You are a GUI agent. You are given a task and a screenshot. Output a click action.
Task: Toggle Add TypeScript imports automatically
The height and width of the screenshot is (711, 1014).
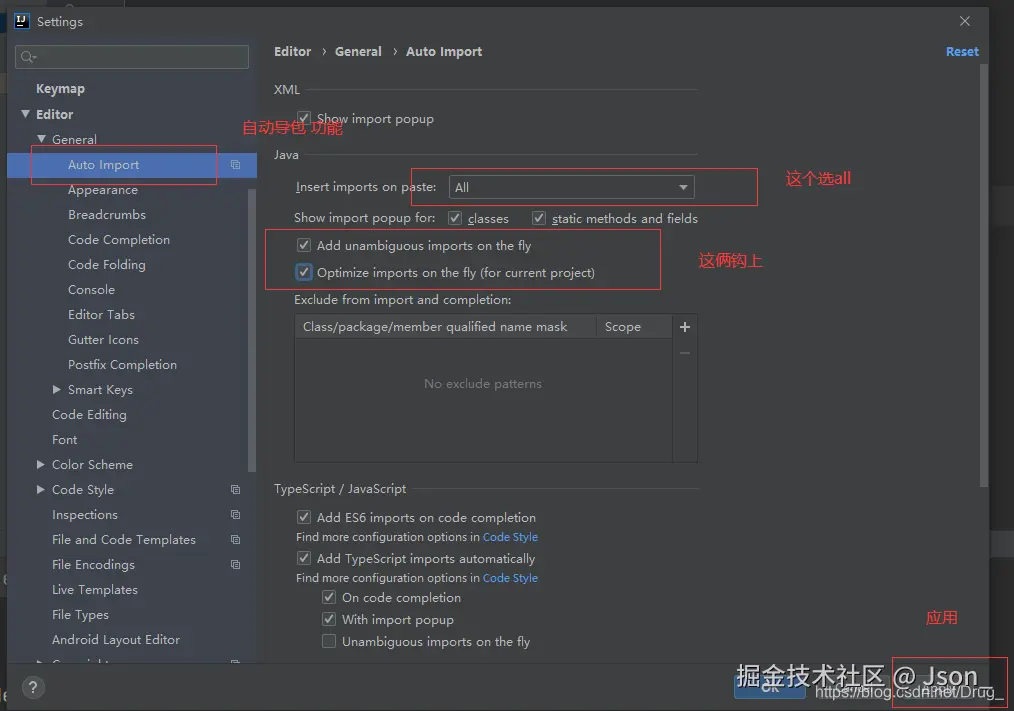(x=304, y=558)
